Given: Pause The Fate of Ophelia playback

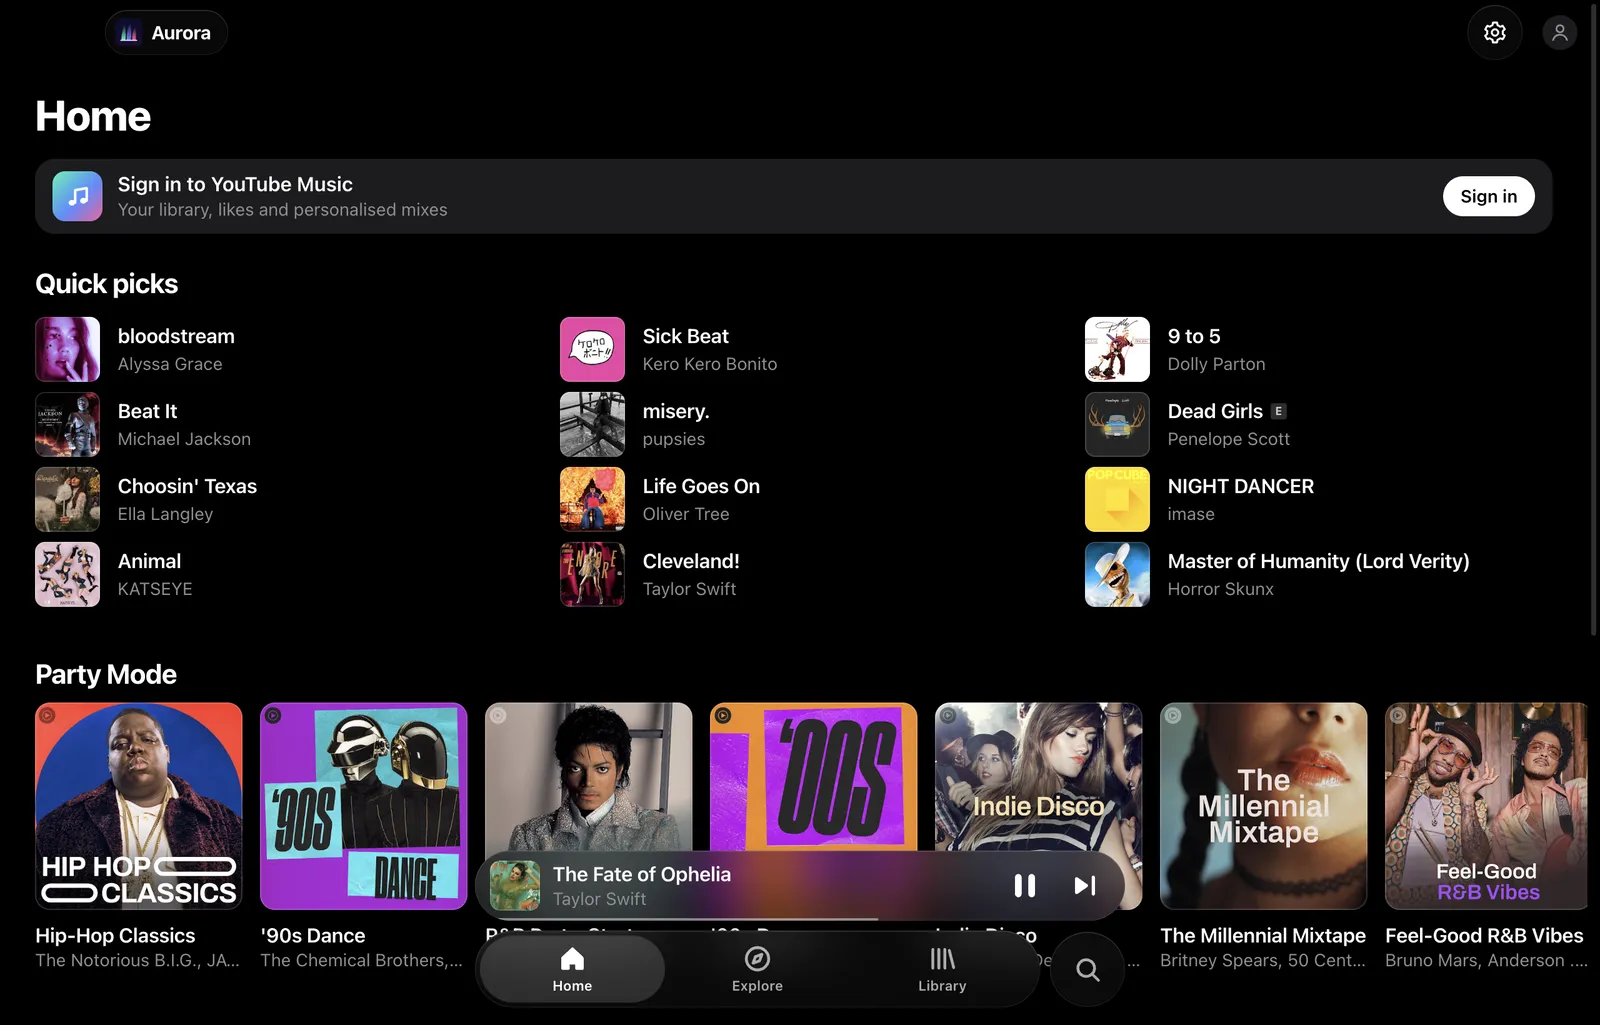Looking at the screenshot, I should coord(1024,885).
